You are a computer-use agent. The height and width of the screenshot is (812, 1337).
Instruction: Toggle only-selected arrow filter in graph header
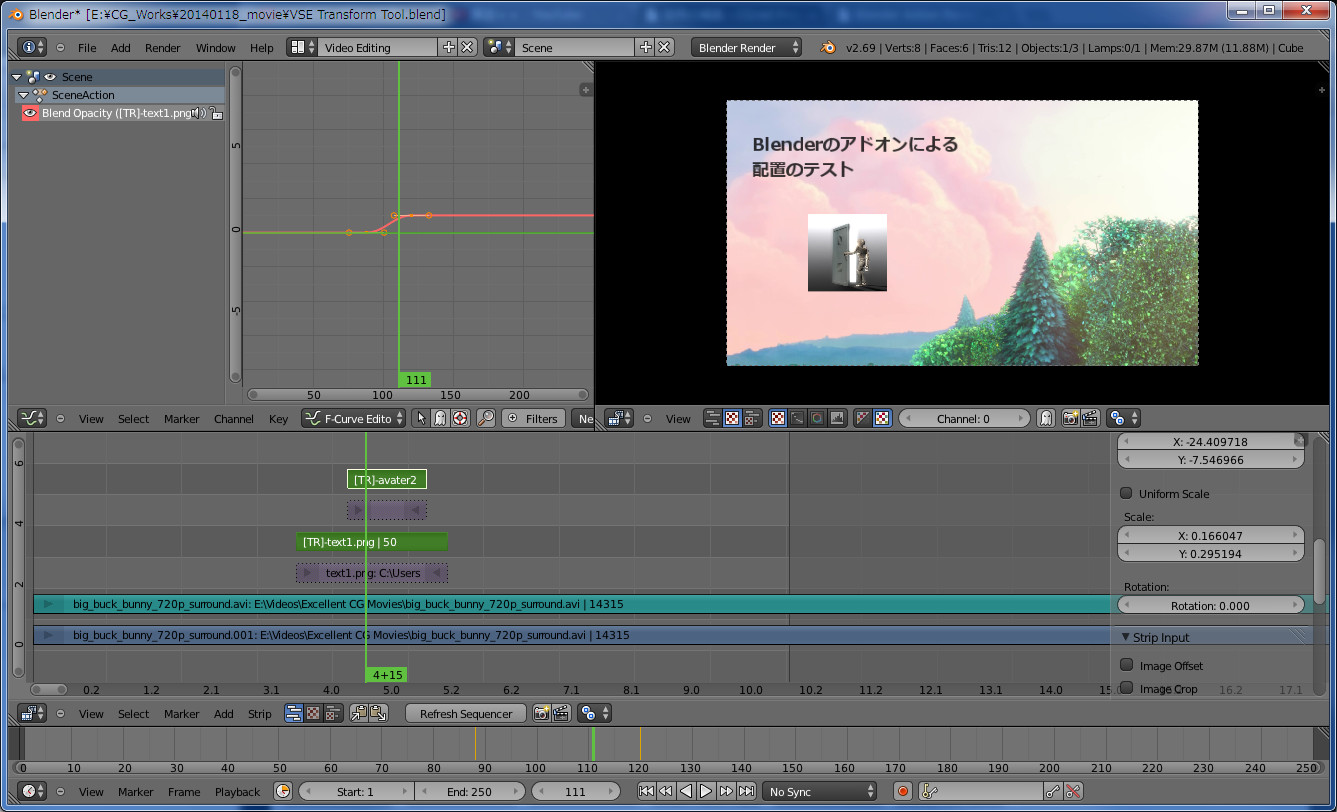[x=421, y=419]
